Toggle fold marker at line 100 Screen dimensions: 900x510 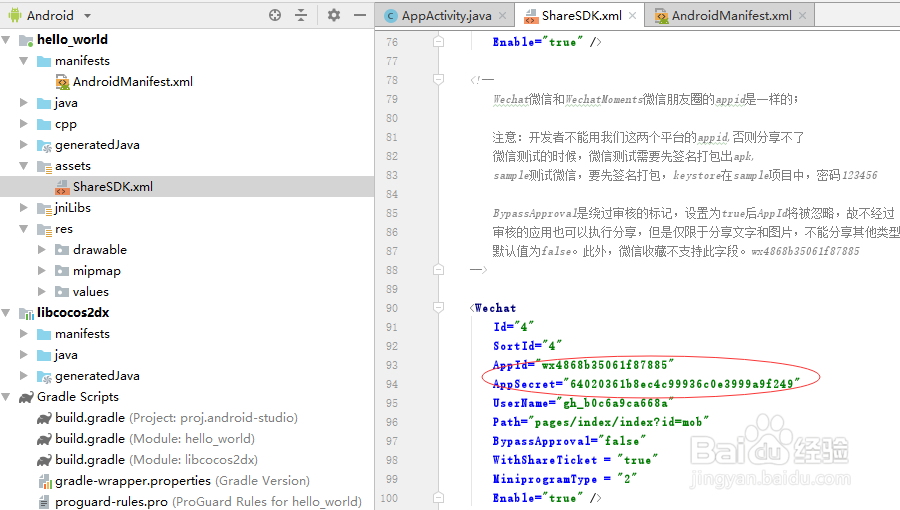(439, 498)
